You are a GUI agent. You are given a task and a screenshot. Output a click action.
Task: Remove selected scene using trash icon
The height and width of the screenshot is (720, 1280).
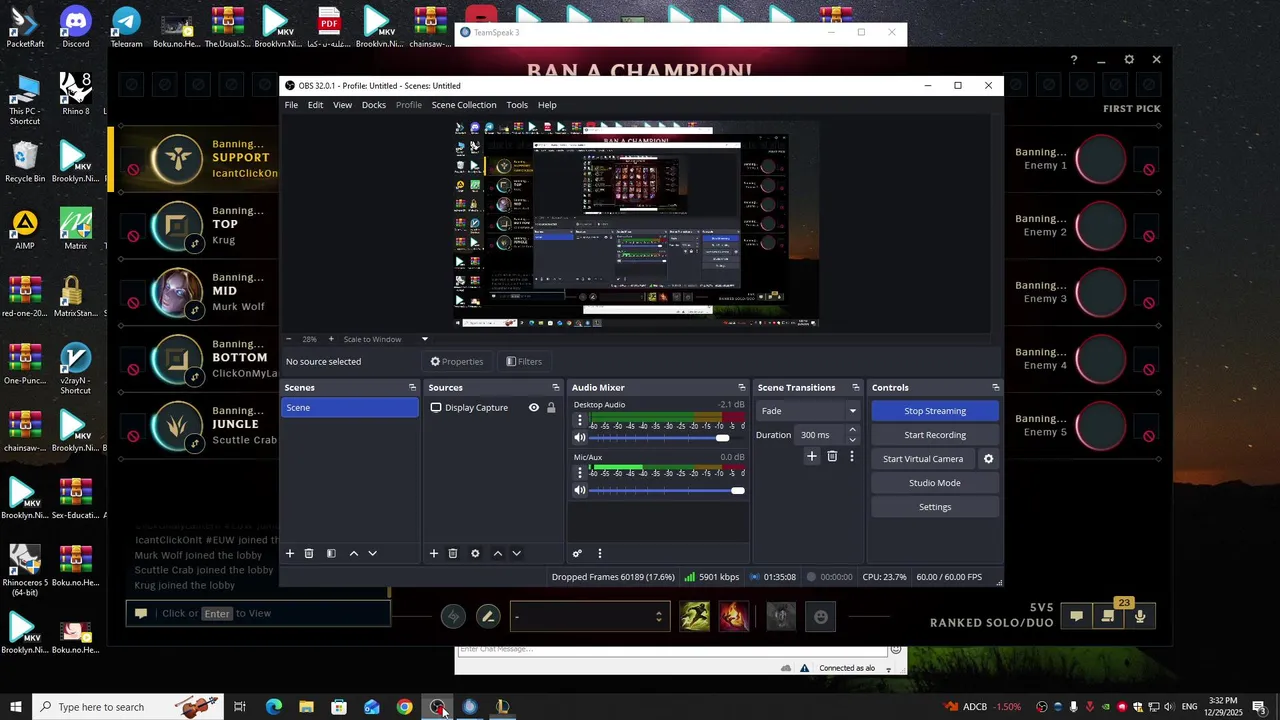click(x=309, y=553)
